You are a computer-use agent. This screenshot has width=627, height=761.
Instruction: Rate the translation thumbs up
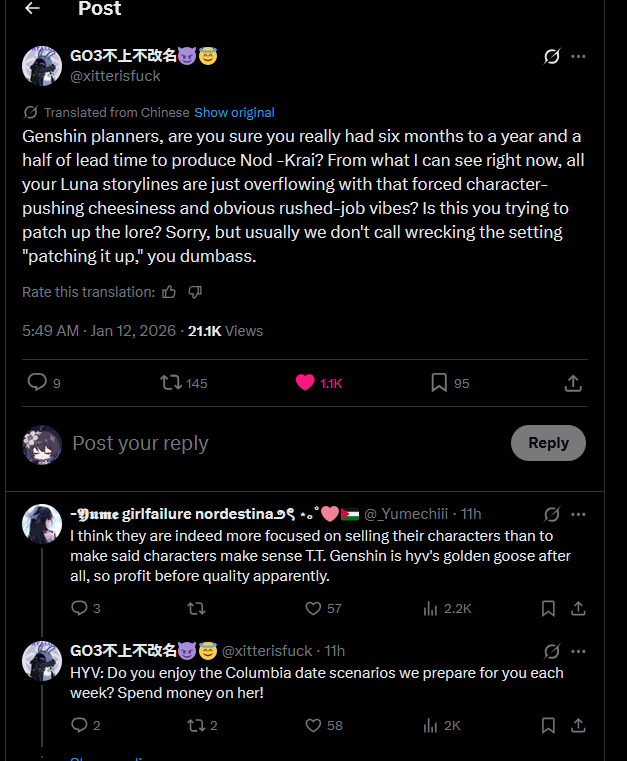pos(169,292)
